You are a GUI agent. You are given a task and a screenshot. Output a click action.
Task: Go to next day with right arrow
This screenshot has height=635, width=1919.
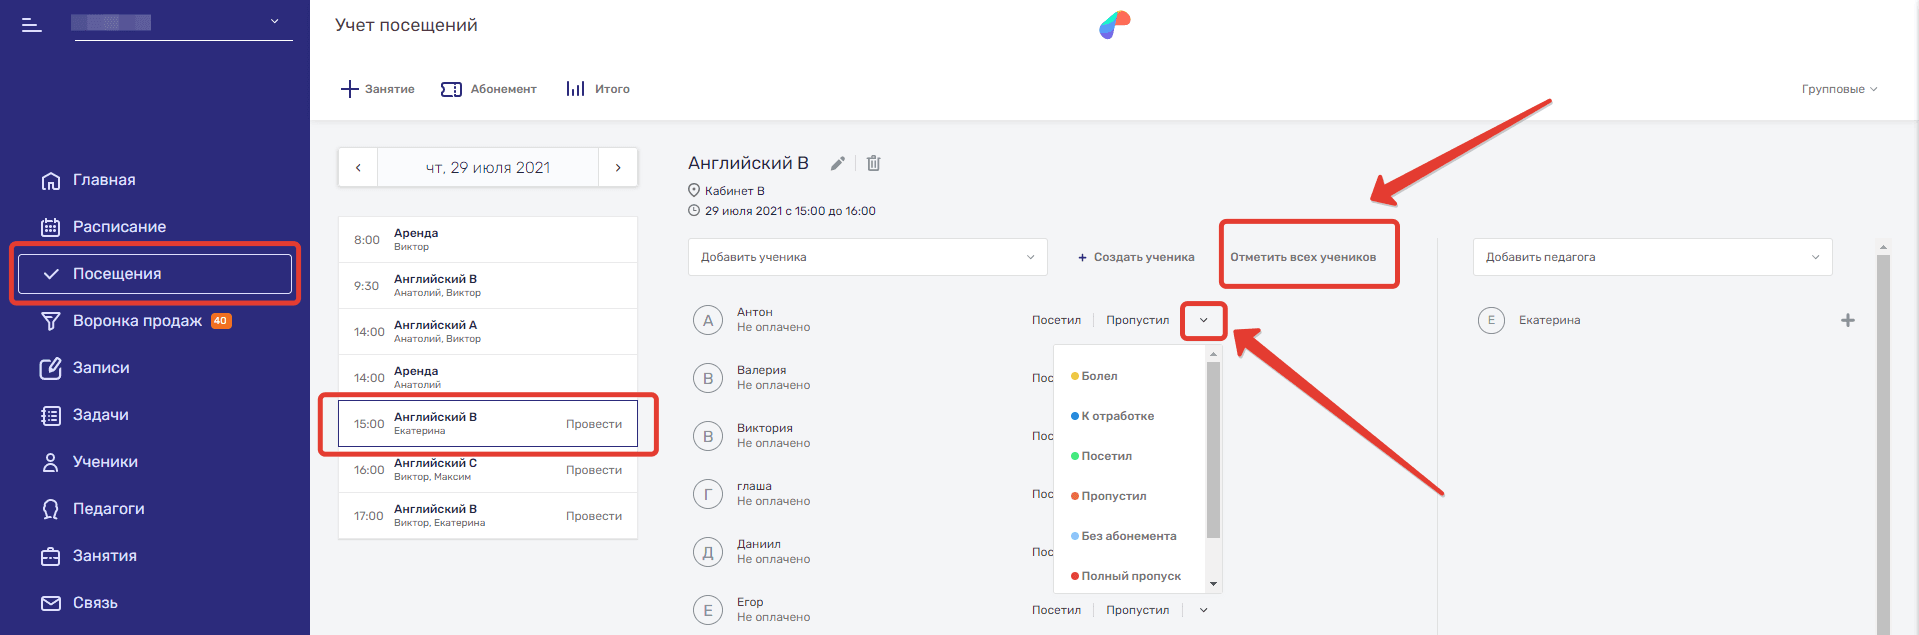pos(618,168)
